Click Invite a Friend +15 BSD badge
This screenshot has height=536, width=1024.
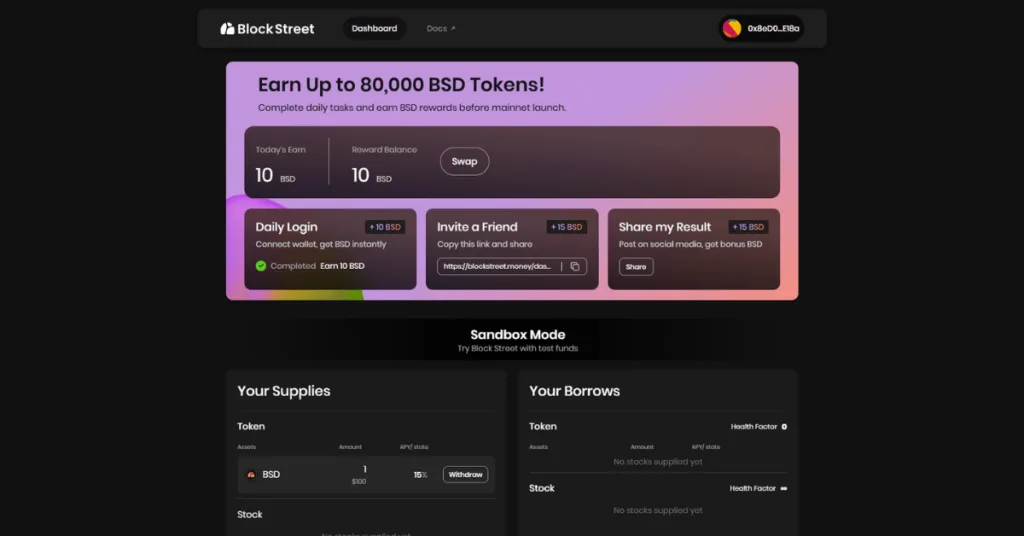tap(566, 227)
